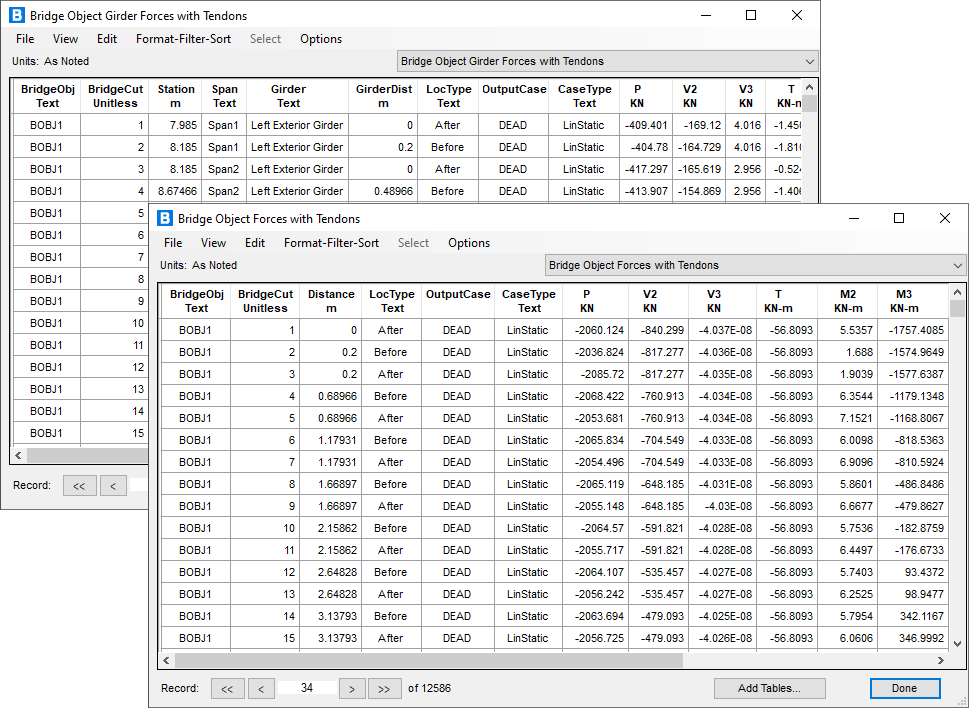Go to previous record in front window
This screenshot has width=969, height=708.
click(x=261, y=688)
